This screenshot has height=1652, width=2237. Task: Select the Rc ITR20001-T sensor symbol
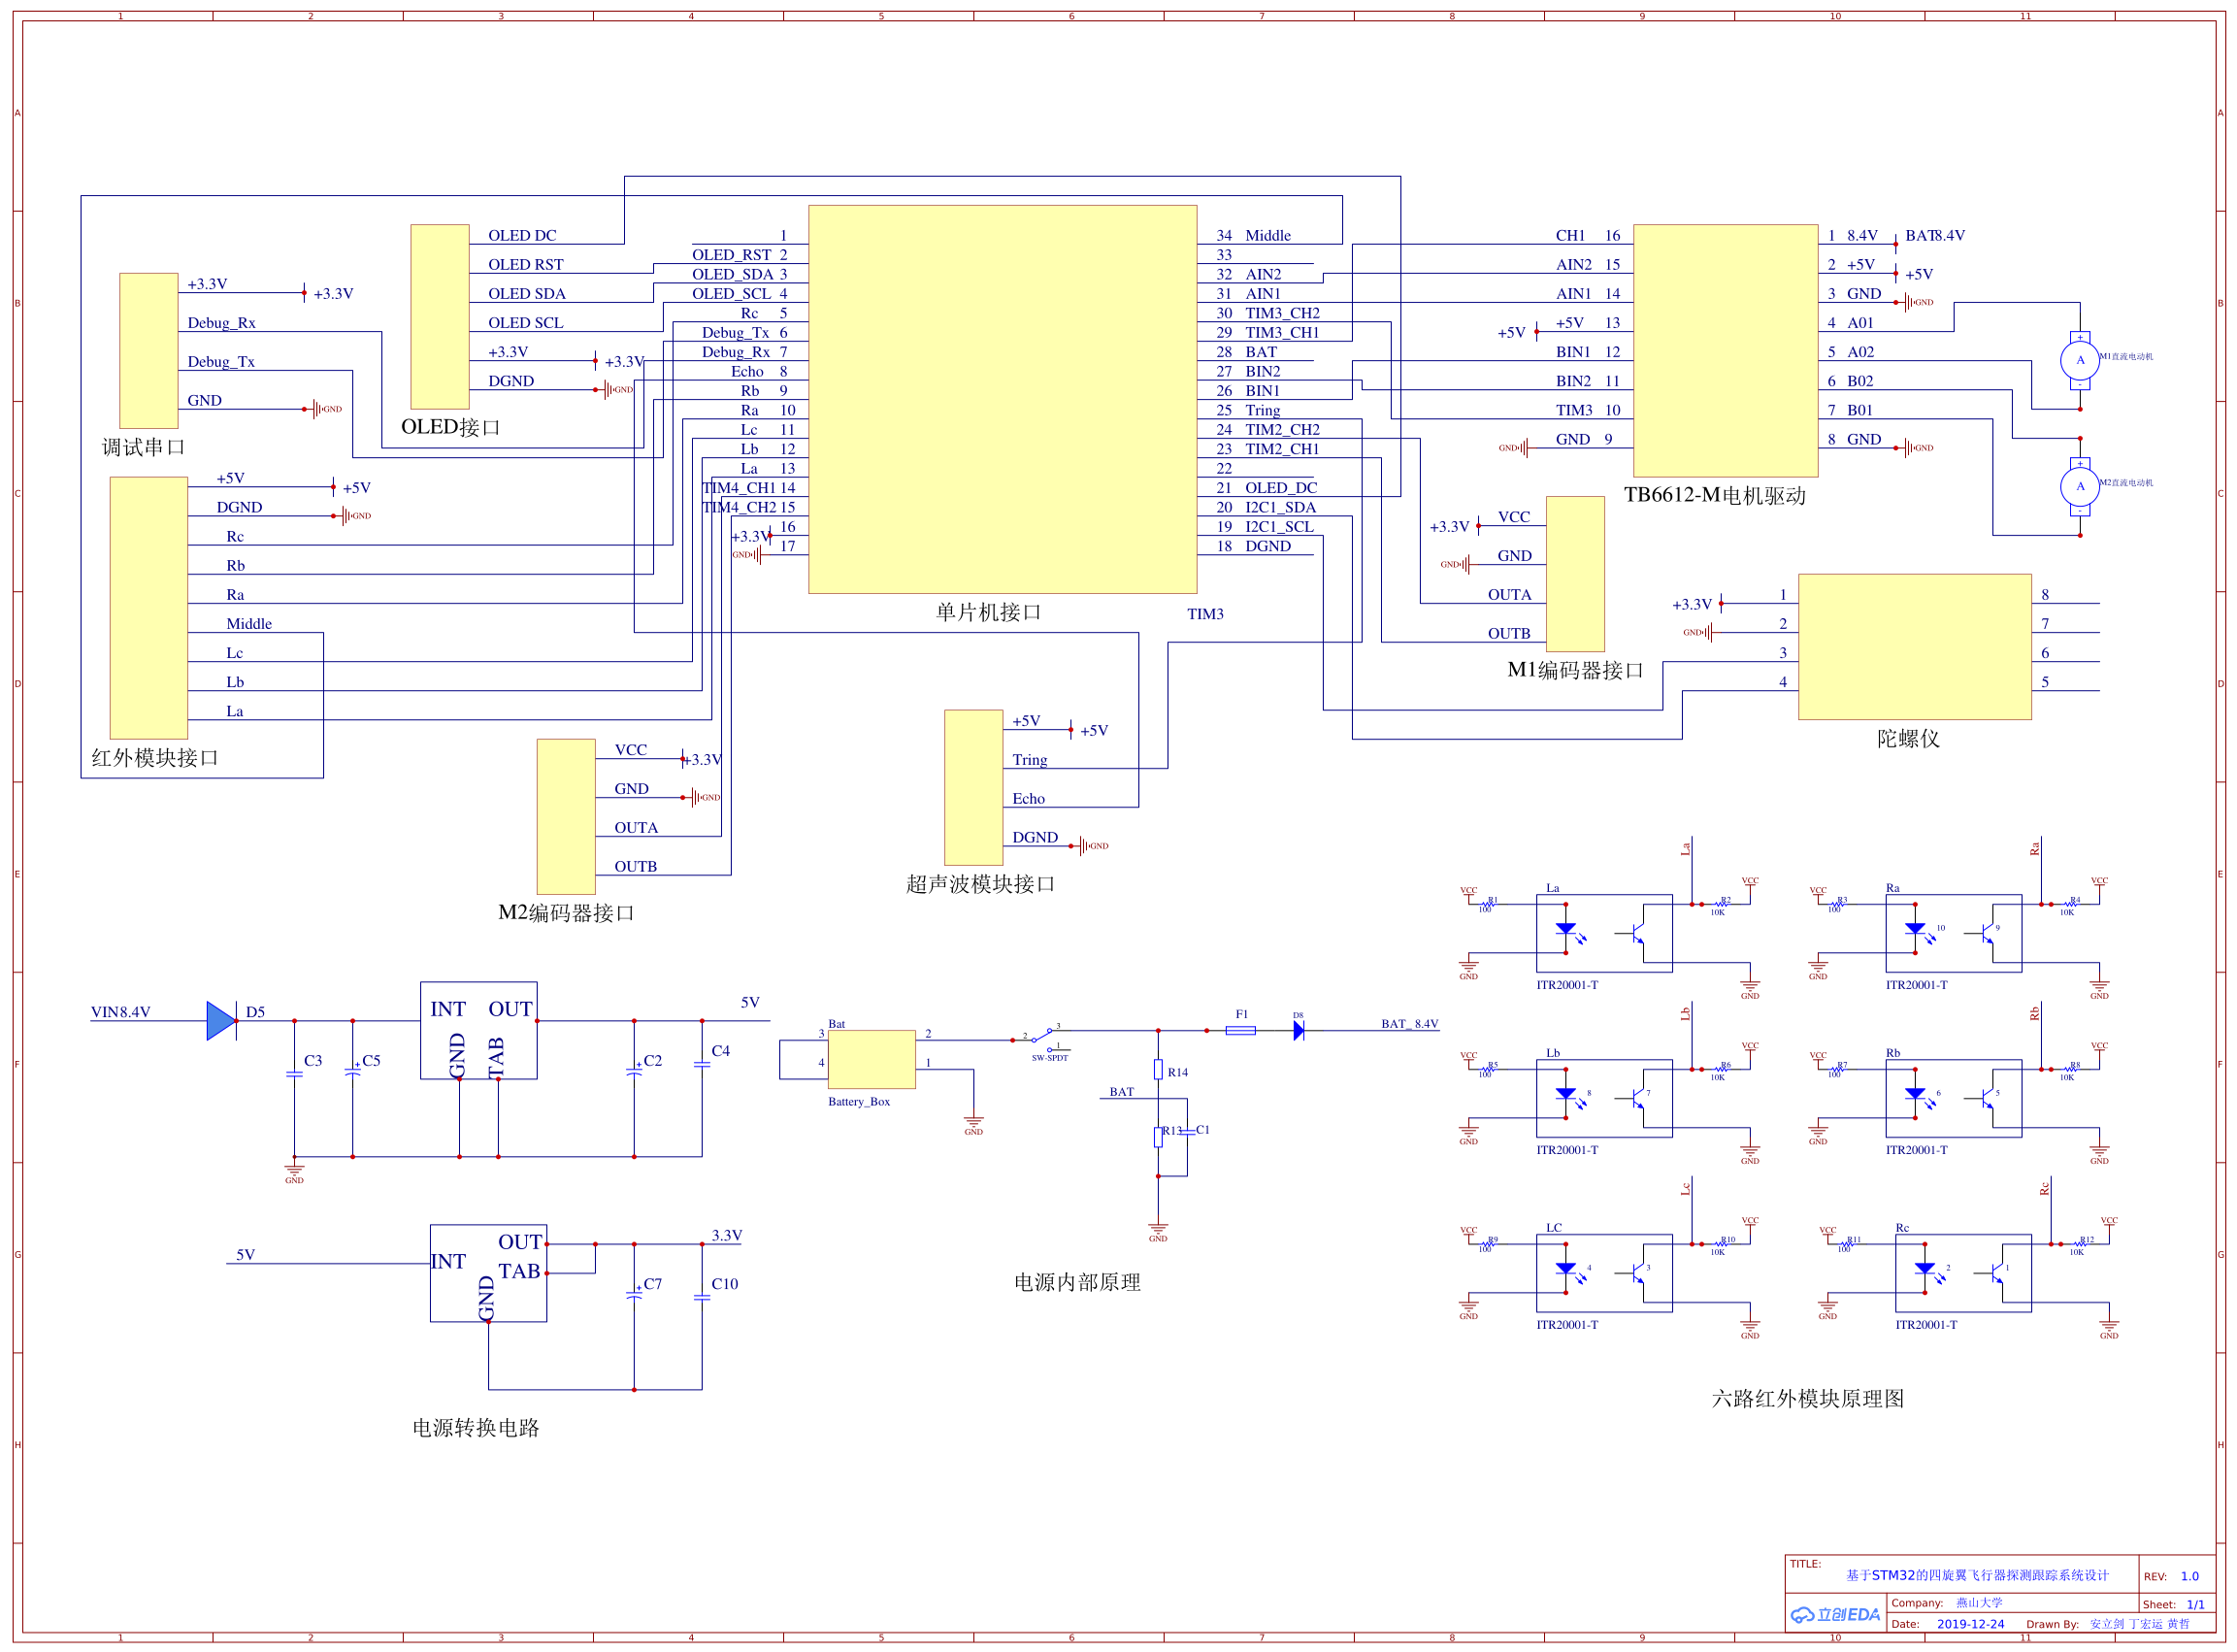(1963, 1273)
